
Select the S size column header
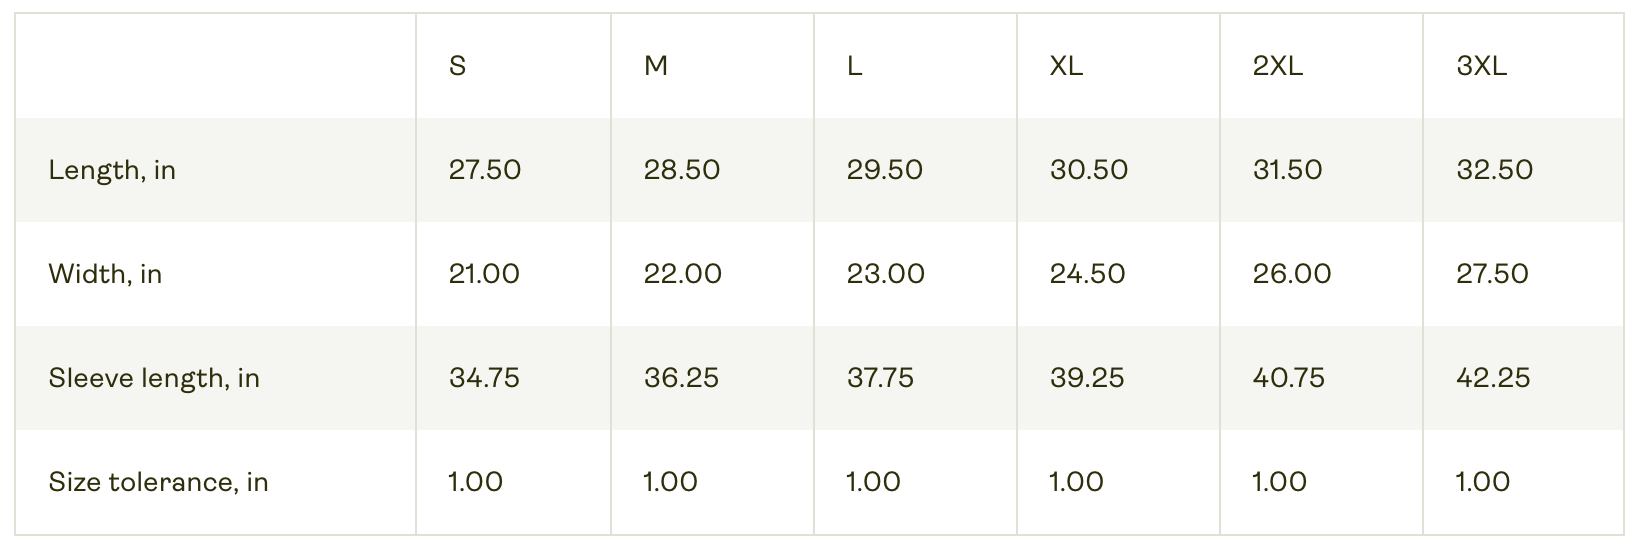(x=457, y=66)
